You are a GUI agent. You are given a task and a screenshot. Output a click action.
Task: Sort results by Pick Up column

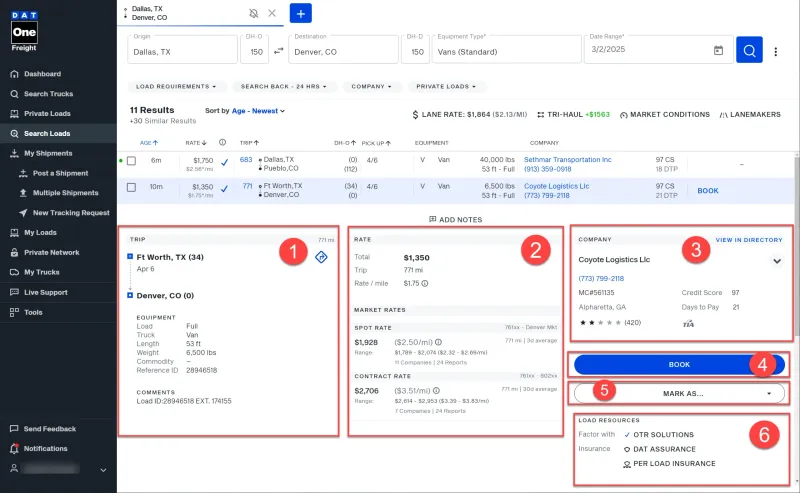point(376,143)
